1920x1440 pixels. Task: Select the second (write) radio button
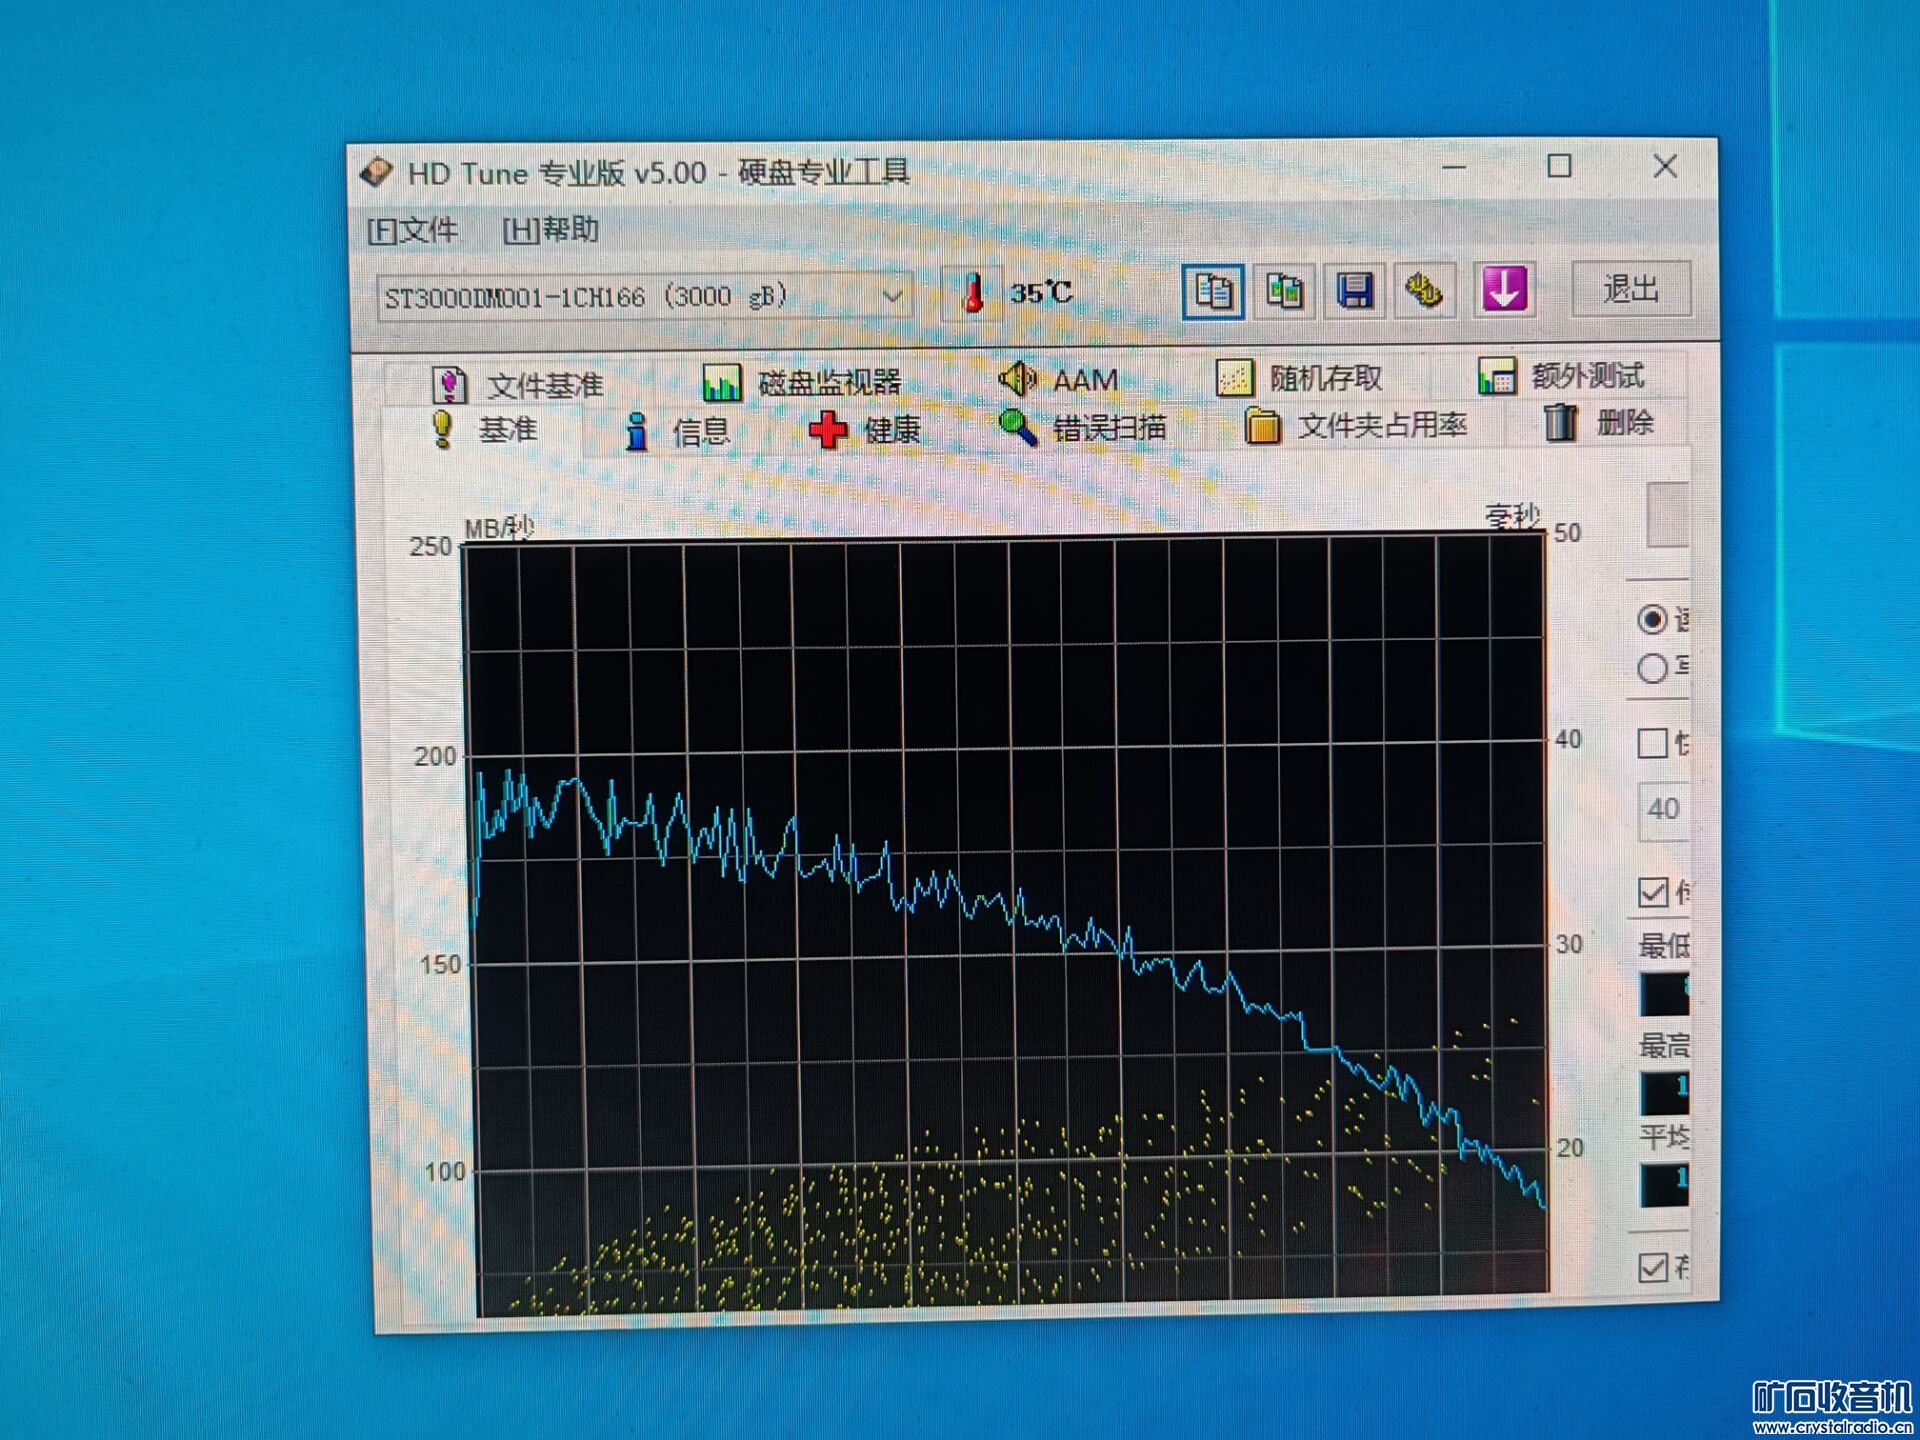[1652, 668]
